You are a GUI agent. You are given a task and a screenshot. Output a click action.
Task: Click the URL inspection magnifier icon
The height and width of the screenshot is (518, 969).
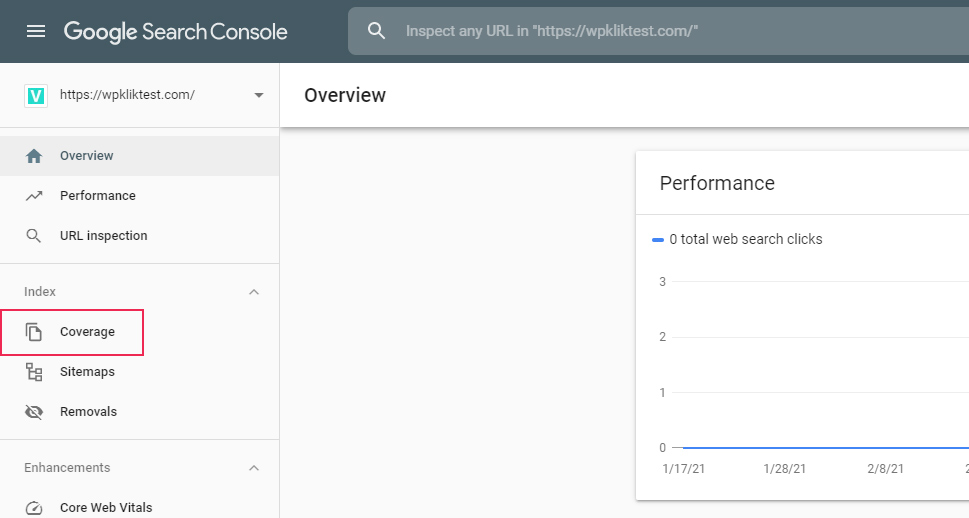point(34,236)
